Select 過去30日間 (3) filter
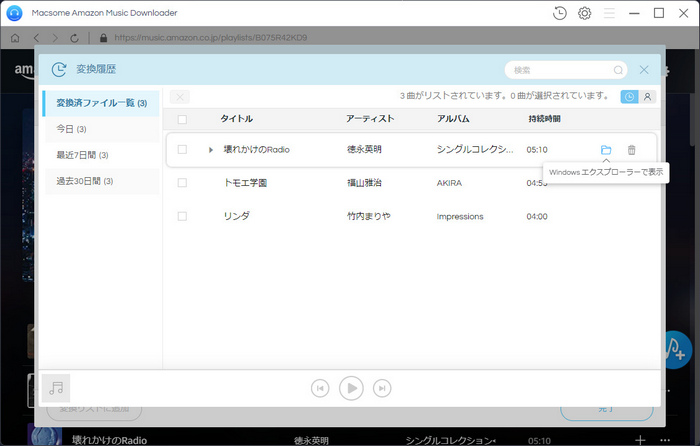Viewport: 700px width, 446px height. click(102, 181)
